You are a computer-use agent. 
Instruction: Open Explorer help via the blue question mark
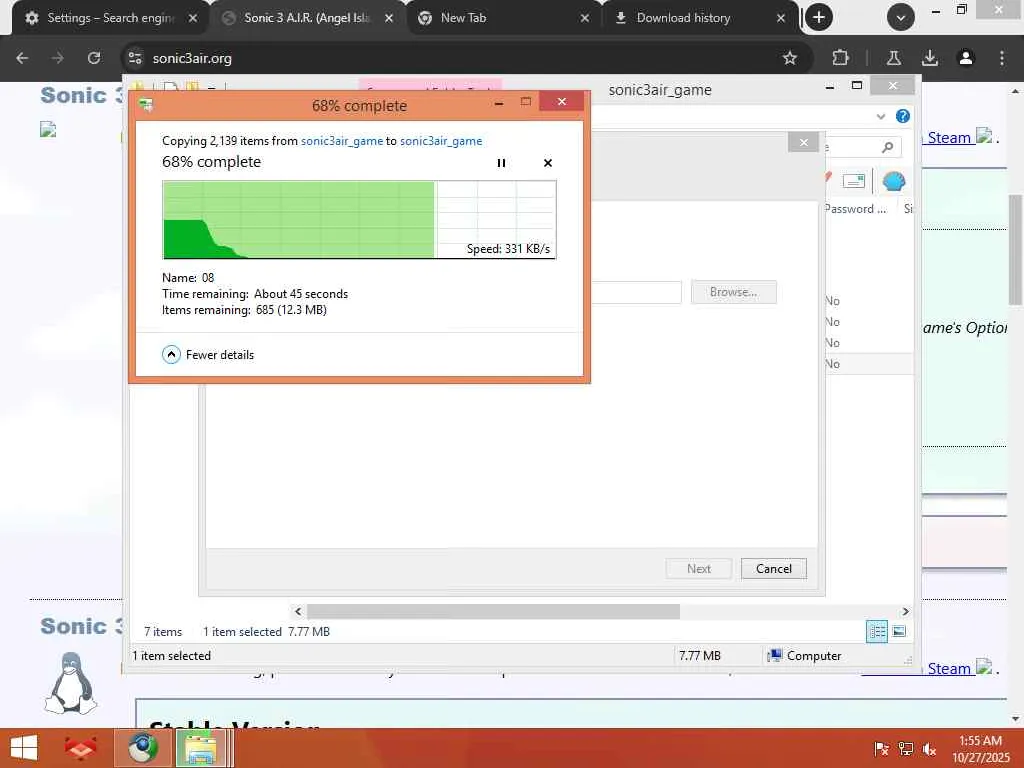click(x=903, y=116)
